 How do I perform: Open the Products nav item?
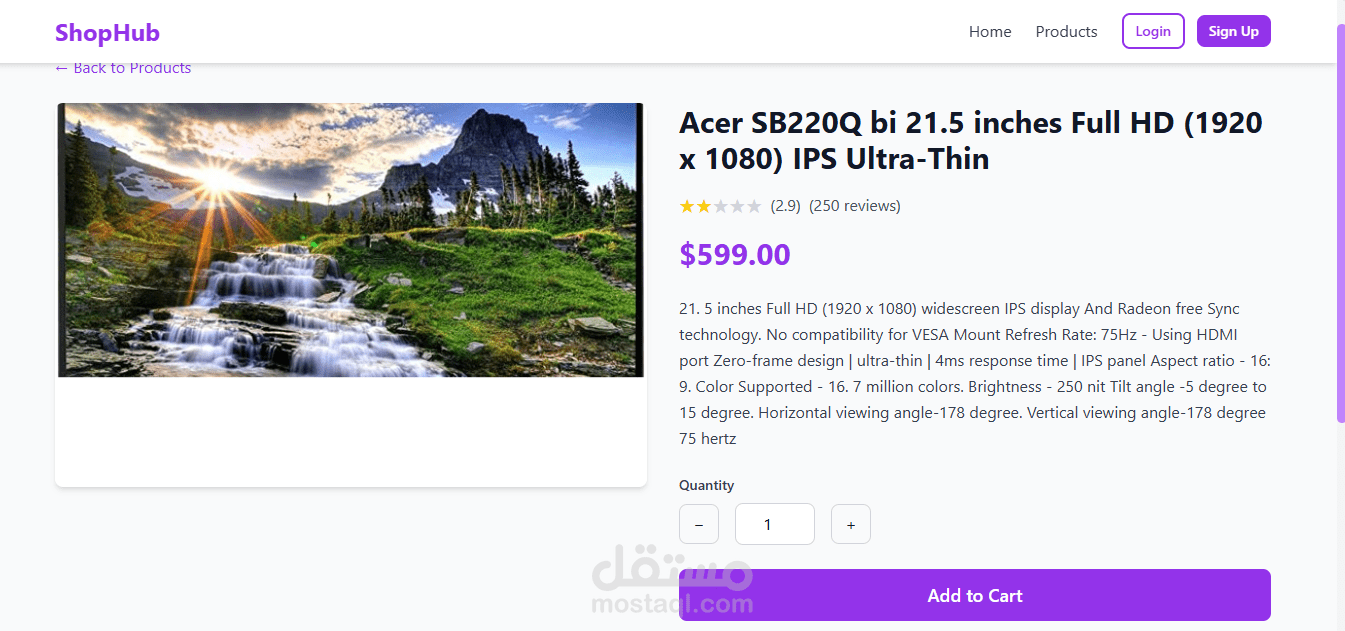1066,32
